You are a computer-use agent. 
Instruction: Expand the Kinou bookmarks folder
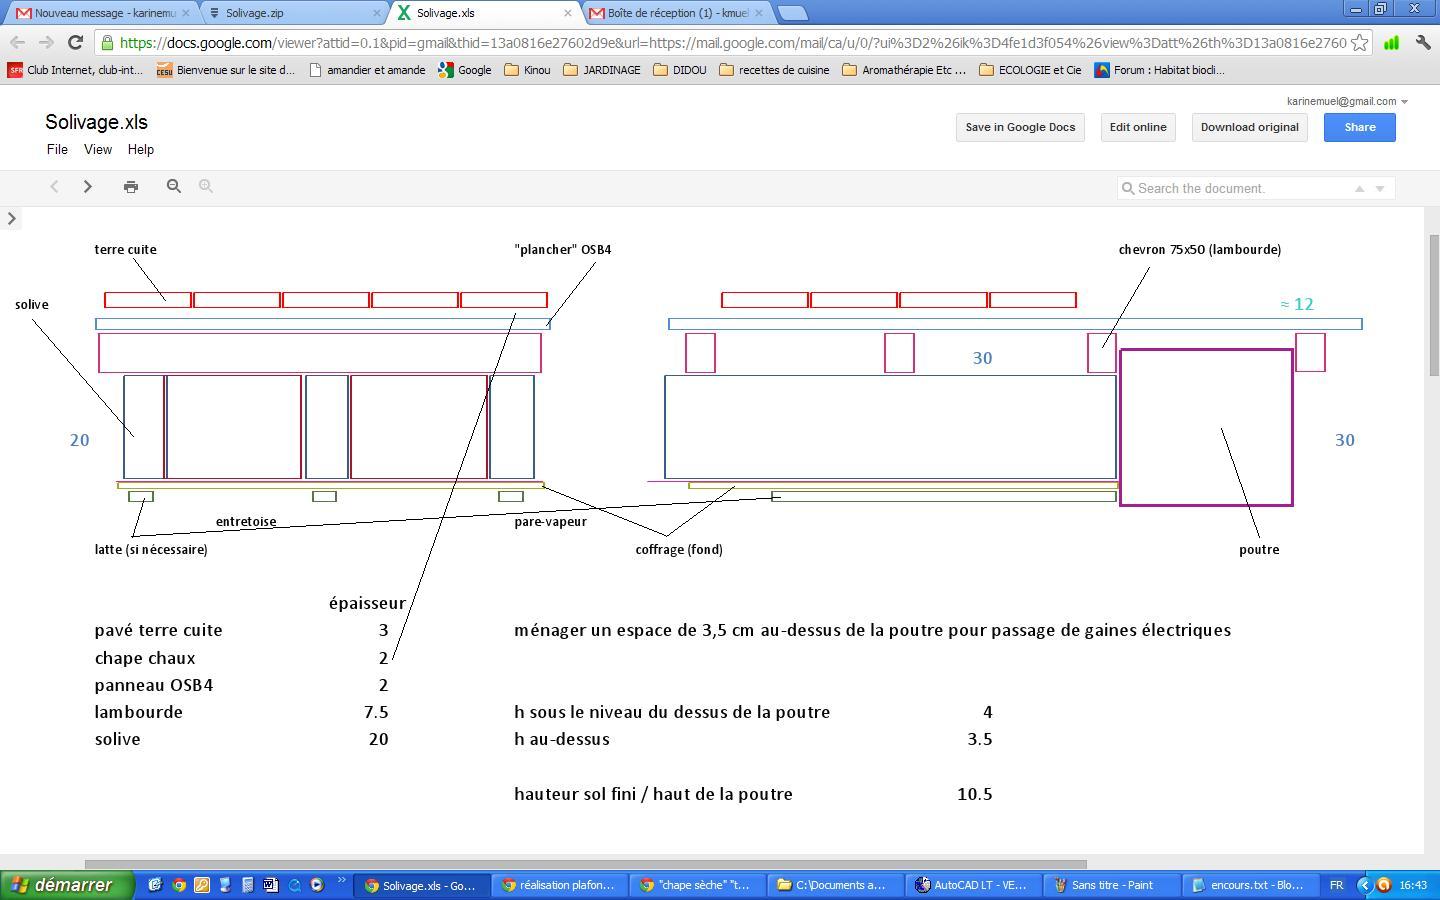527,70
